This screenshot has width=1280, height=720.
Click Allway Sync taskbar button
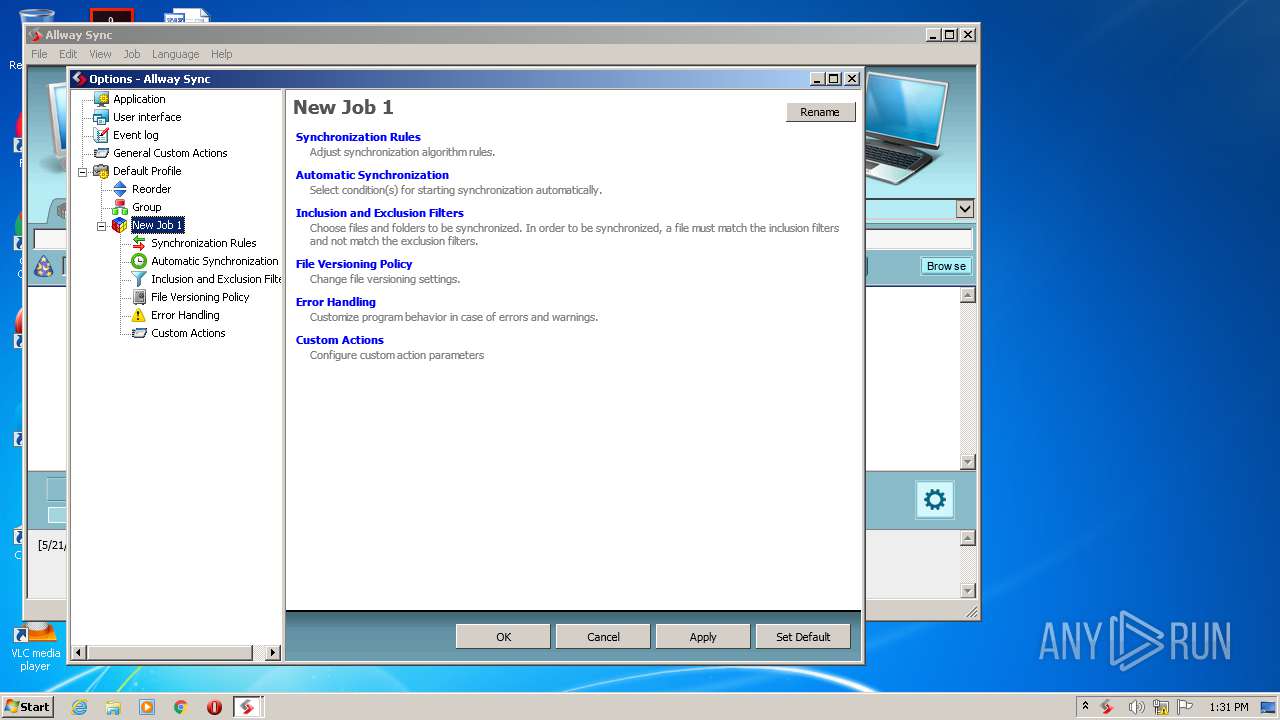point(247,707)
